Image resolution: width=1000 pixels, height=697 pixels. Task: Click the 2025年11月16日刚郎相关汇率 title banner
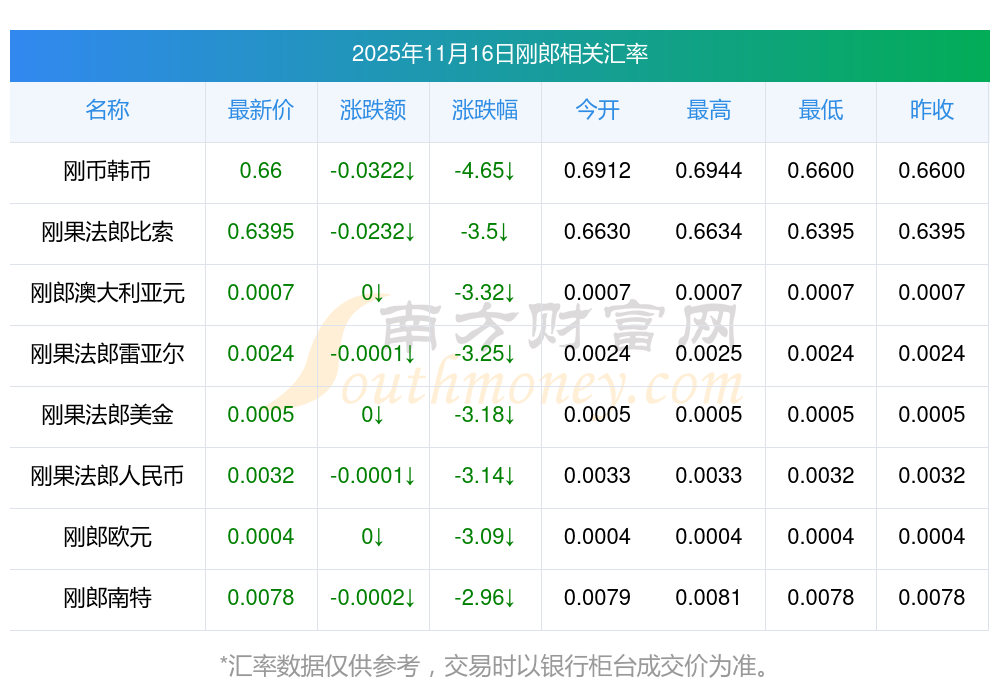coord(499,54)
